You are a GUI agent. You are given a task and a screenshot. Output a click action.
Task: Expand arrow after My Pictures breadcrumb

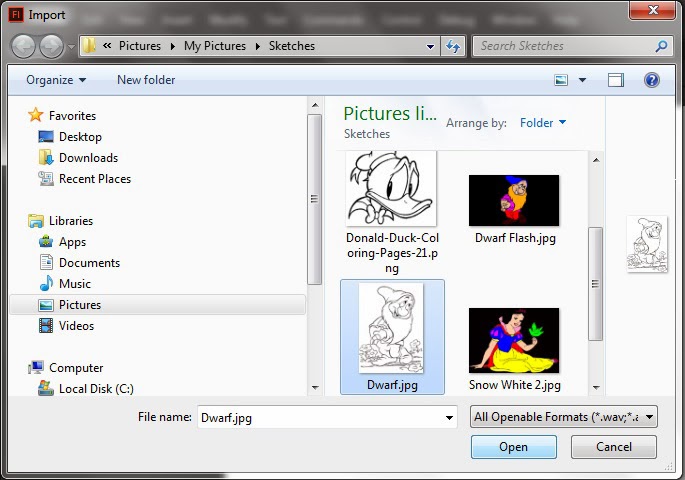pyautogui.click(x=258, y=46)
